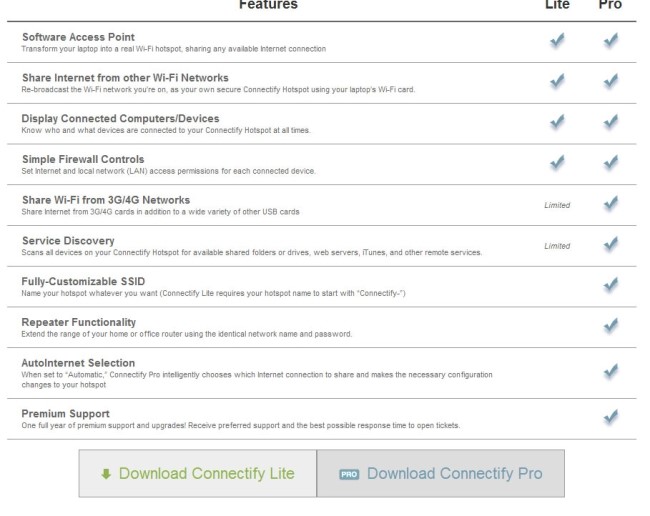Click the PRO badge icon

349,474
